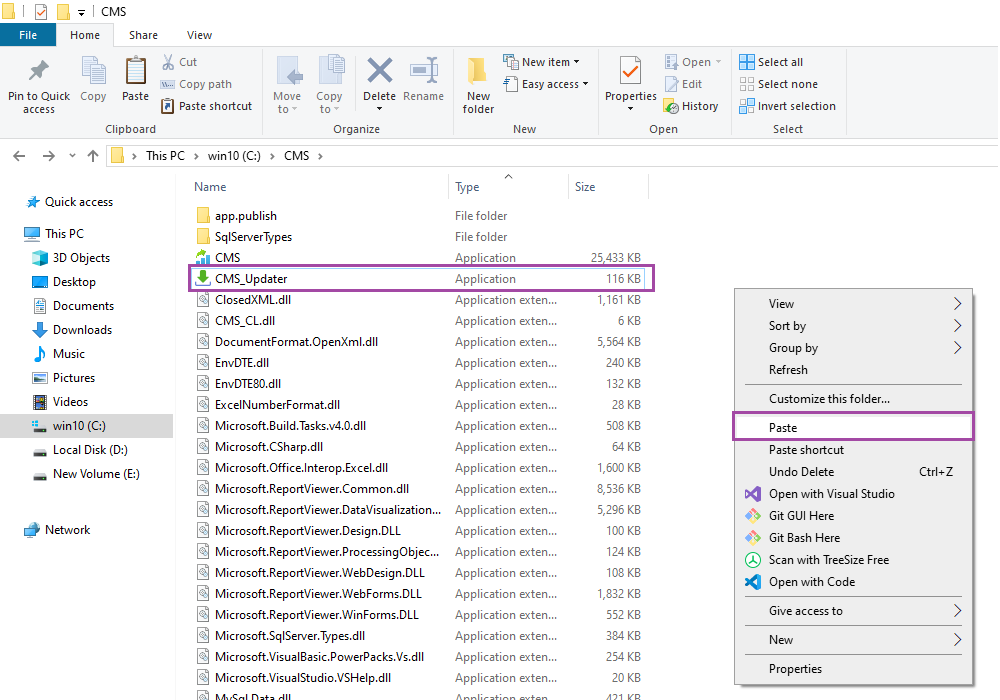Screen dimensions: 1000x700
Task: Expand the Easy access dropdown
Action: tap(546, 84)
